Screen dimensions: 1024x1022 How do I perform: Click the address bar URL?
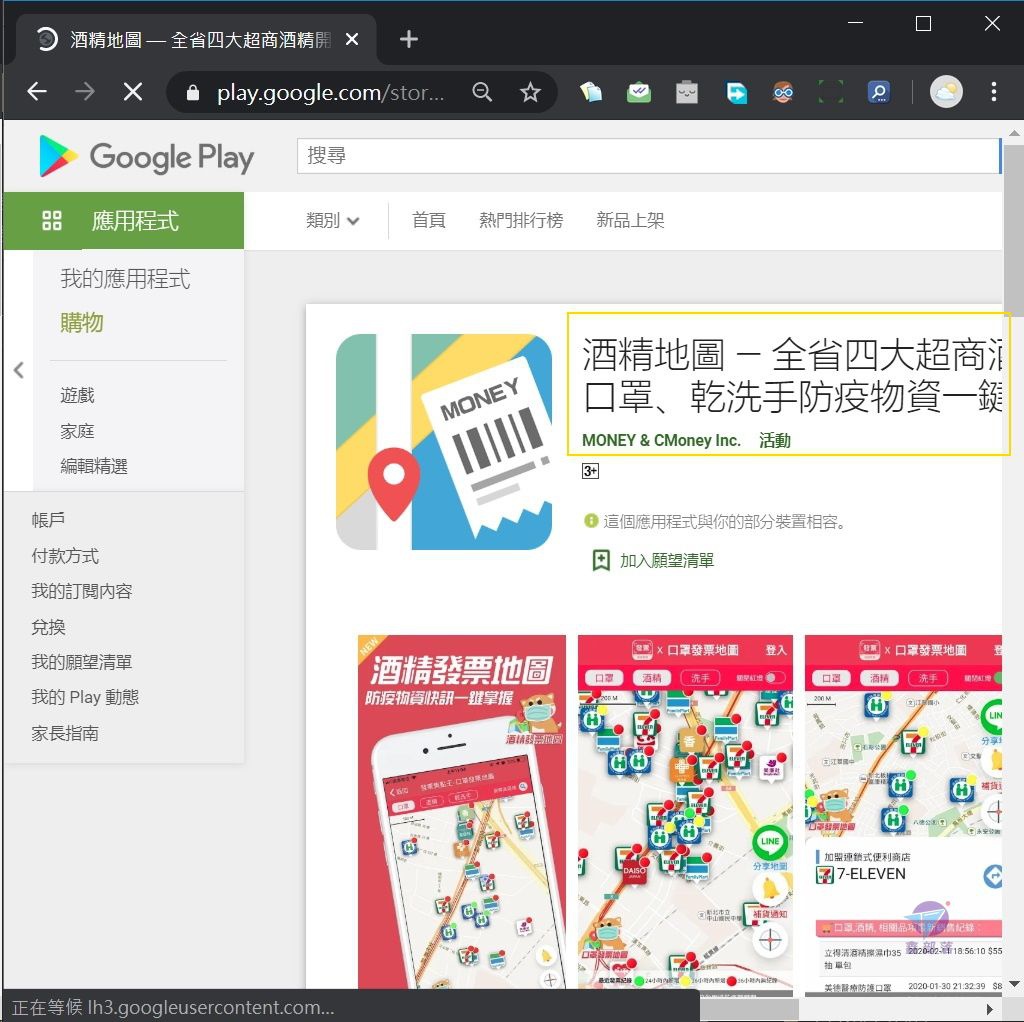[x=330, y=93]
